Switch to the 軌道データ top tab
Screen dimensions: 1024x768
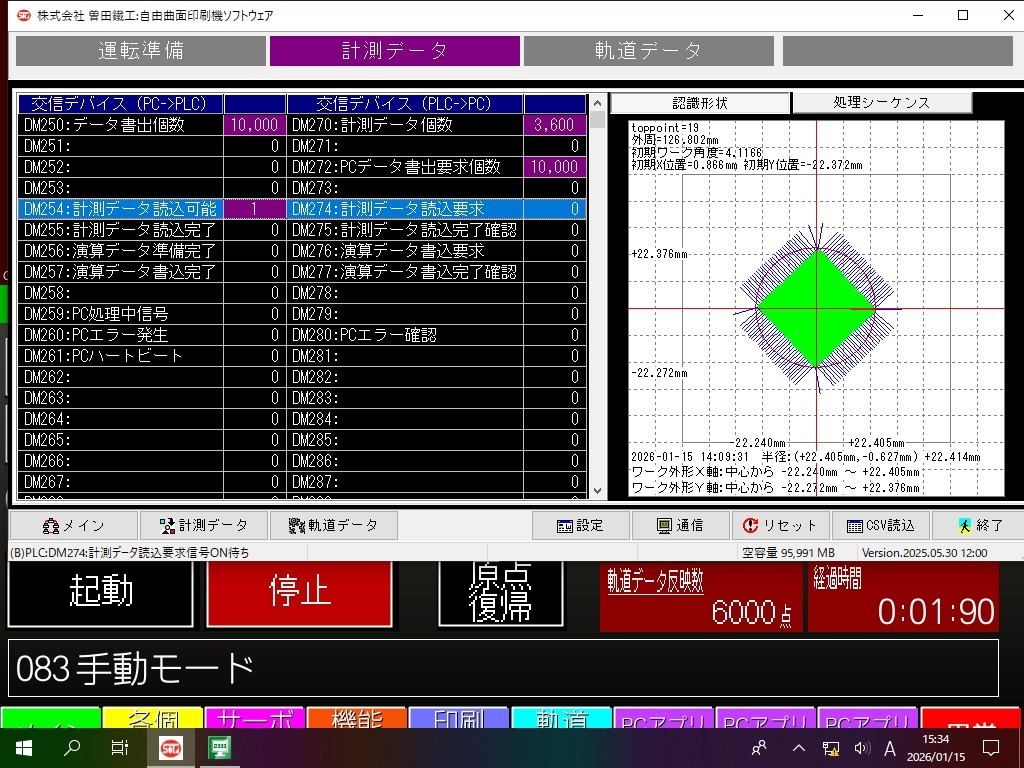pyautogui.click(x=648, y=50)
